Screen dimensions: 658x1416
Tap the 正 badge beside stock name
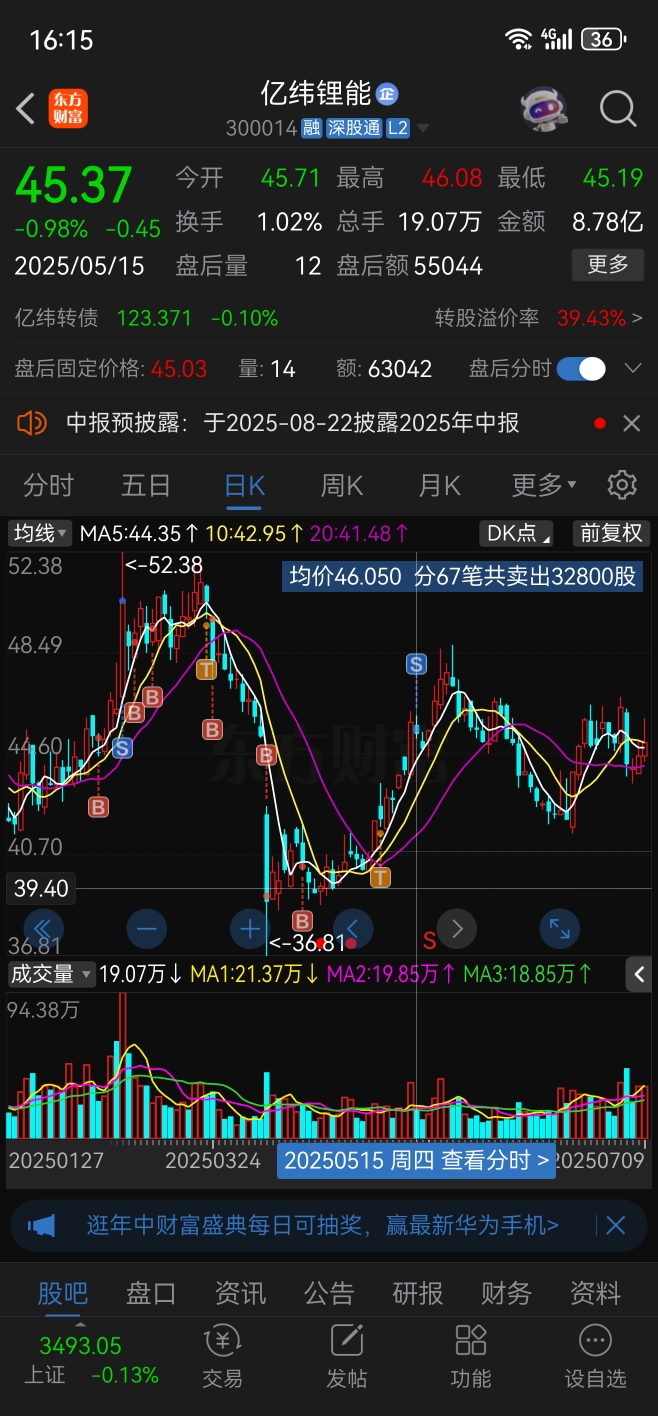[387, 94]
